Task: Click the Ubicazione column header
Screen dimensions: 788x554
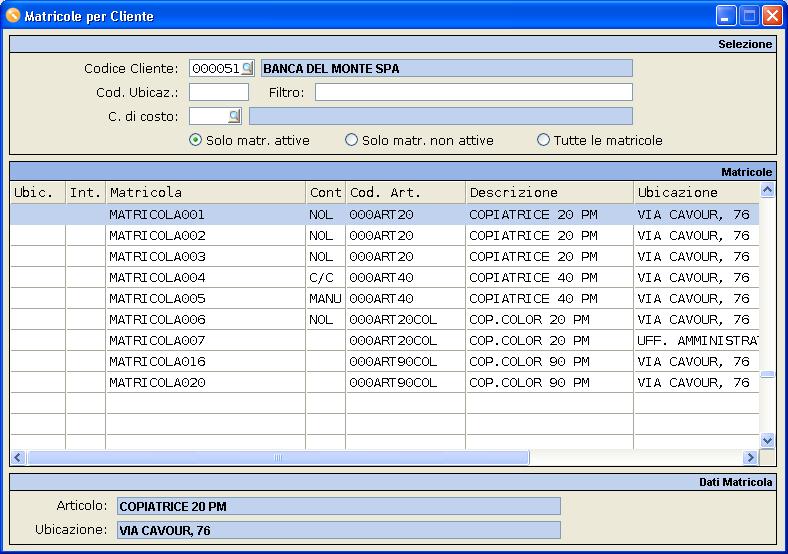Action: point(697,193)
